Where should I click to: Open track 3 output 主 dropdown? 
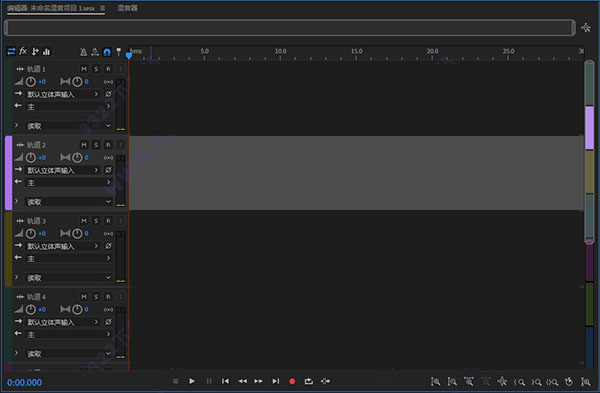tap(69, 259)
